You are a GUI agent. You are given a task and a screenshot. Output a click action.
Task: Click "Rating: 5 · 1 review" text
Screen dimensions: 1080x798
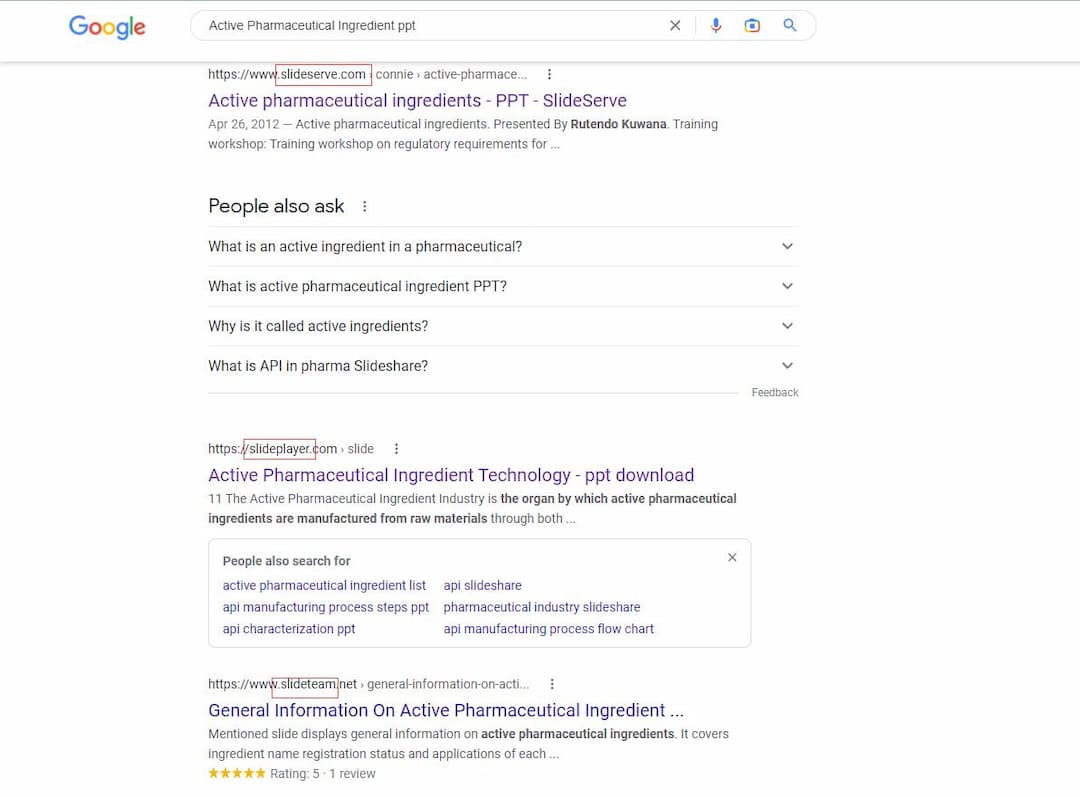click(x=322, y=774)
